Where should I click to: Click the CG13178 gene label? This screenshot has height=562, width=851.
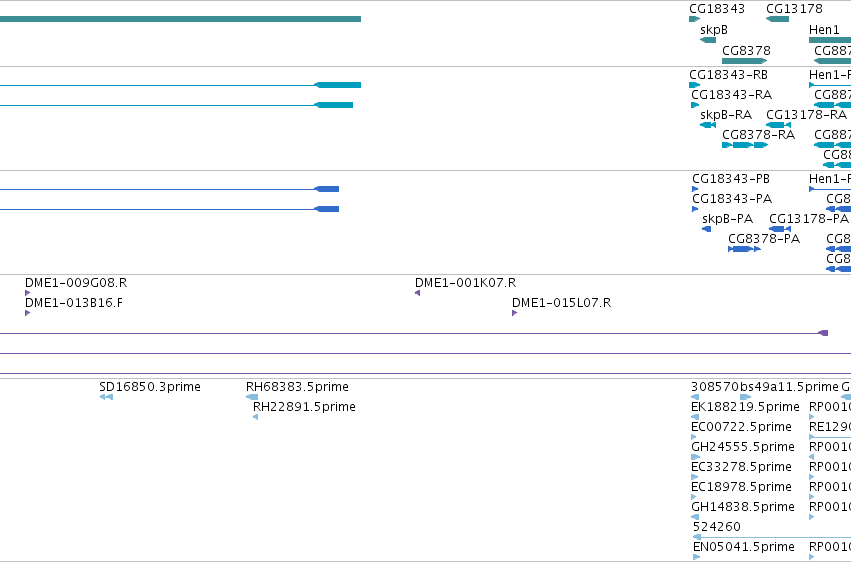tap(794, 9)
